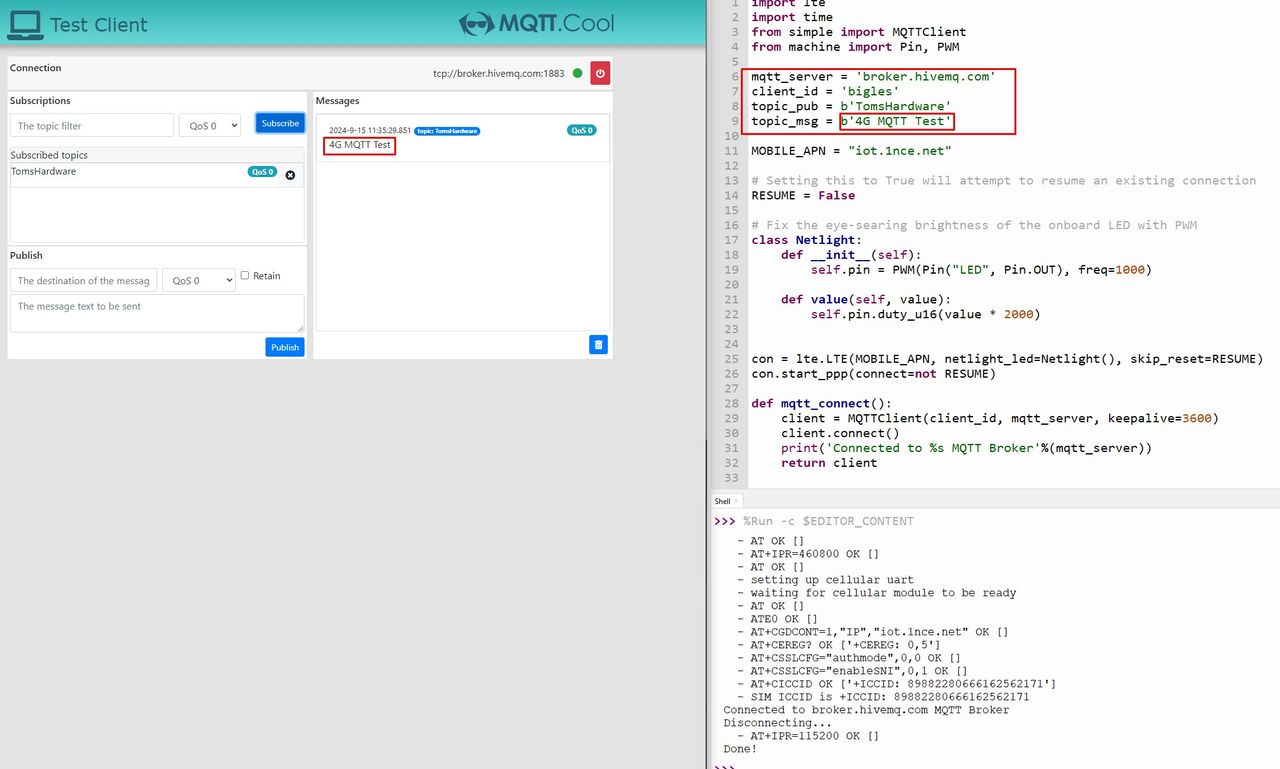Click the Messages panel heading
1280x769 pixels.
tap(337, 101)
